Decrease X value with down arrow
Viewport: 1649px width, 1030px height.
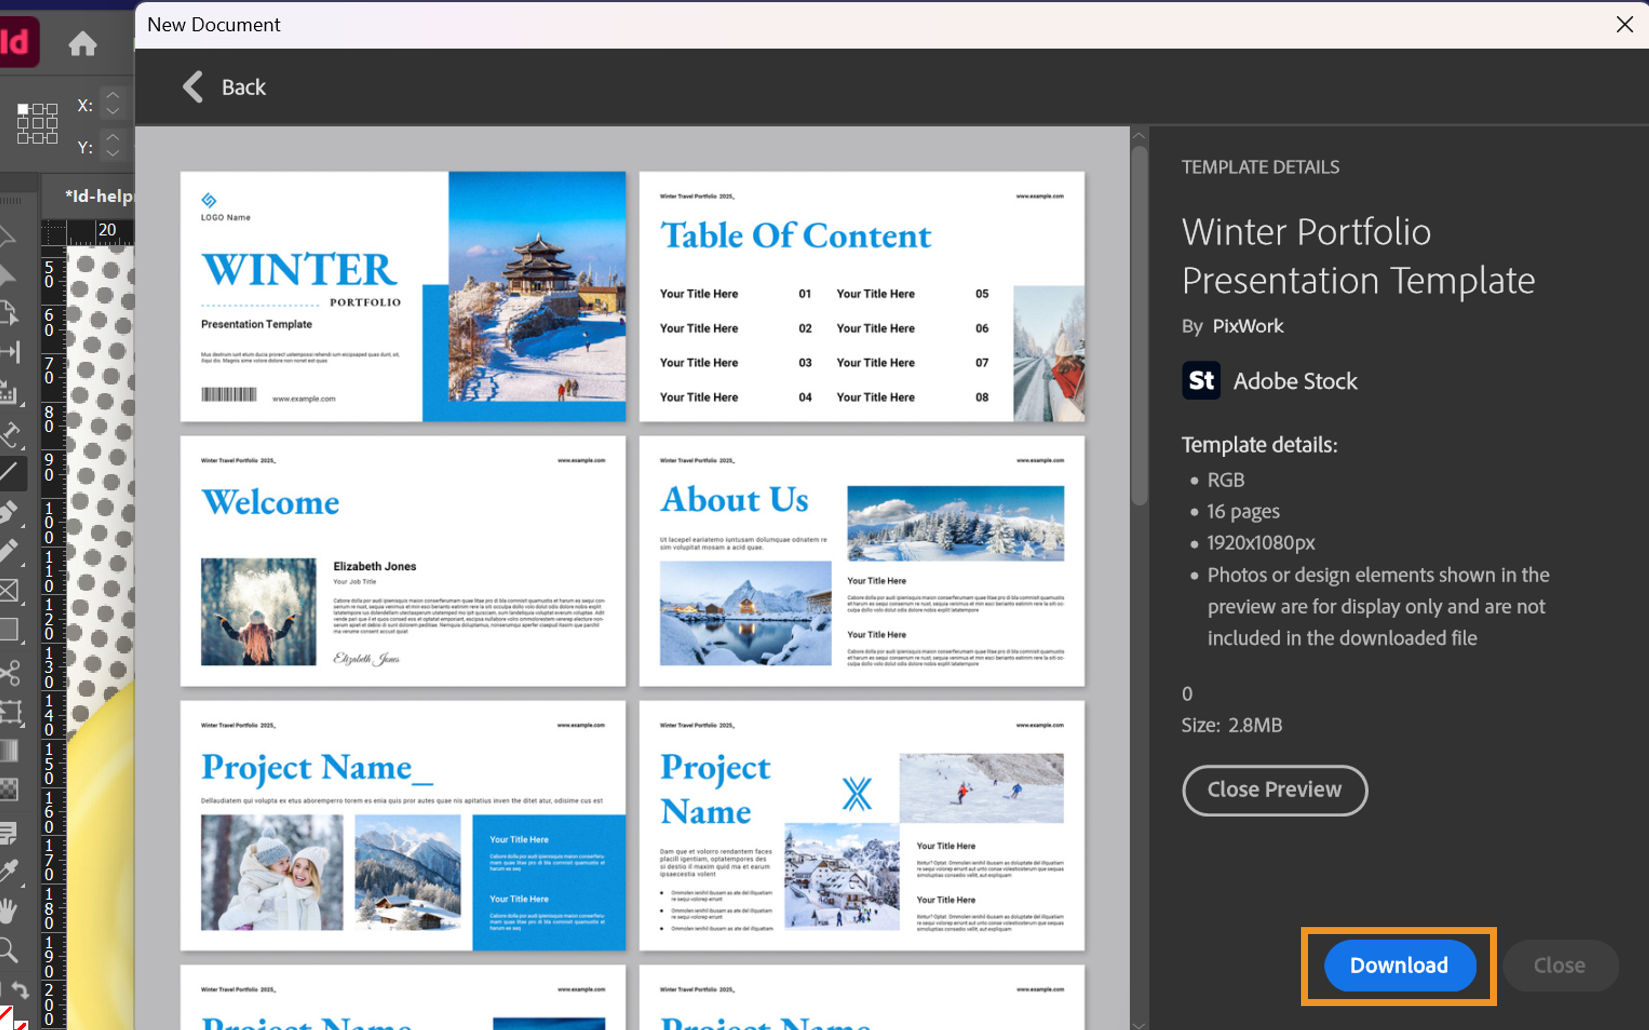tap(113, 112)
